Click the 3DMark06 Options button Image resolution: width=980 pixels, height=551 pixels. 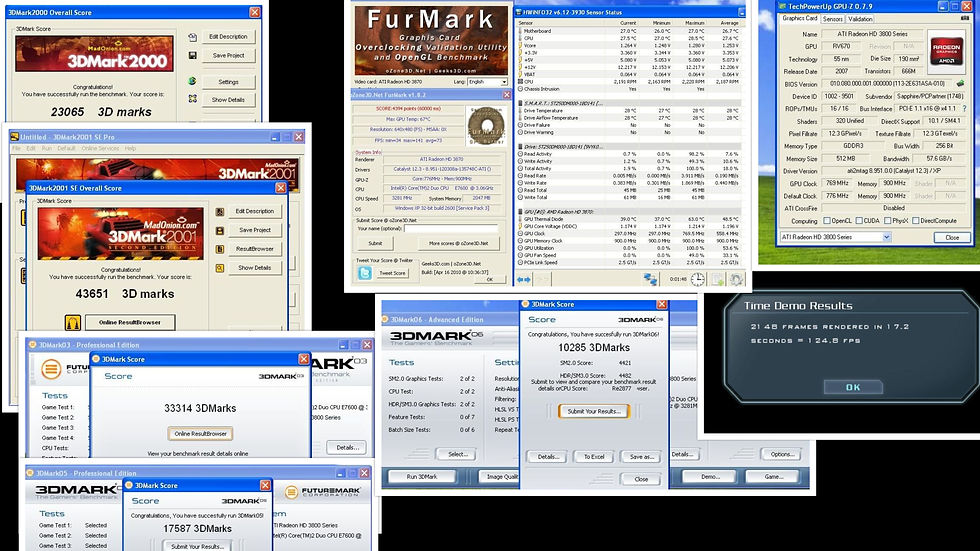pos(782,454)
